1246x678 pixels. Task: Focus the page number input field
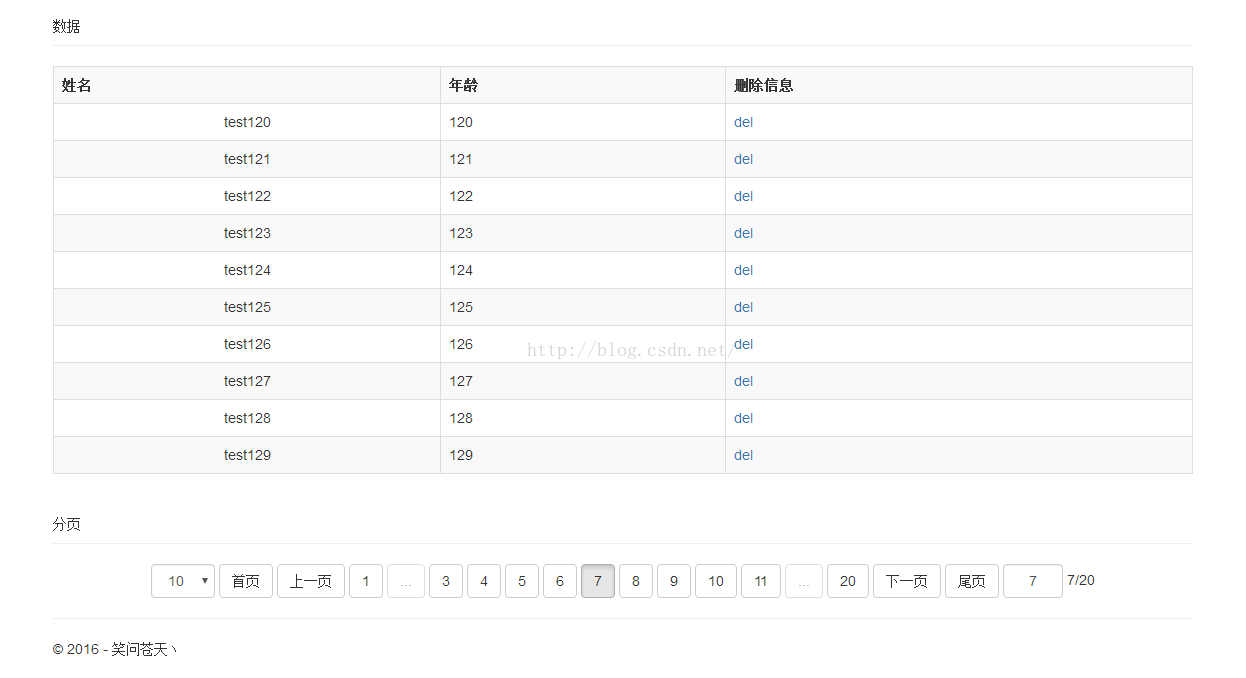coord(1033,581)
